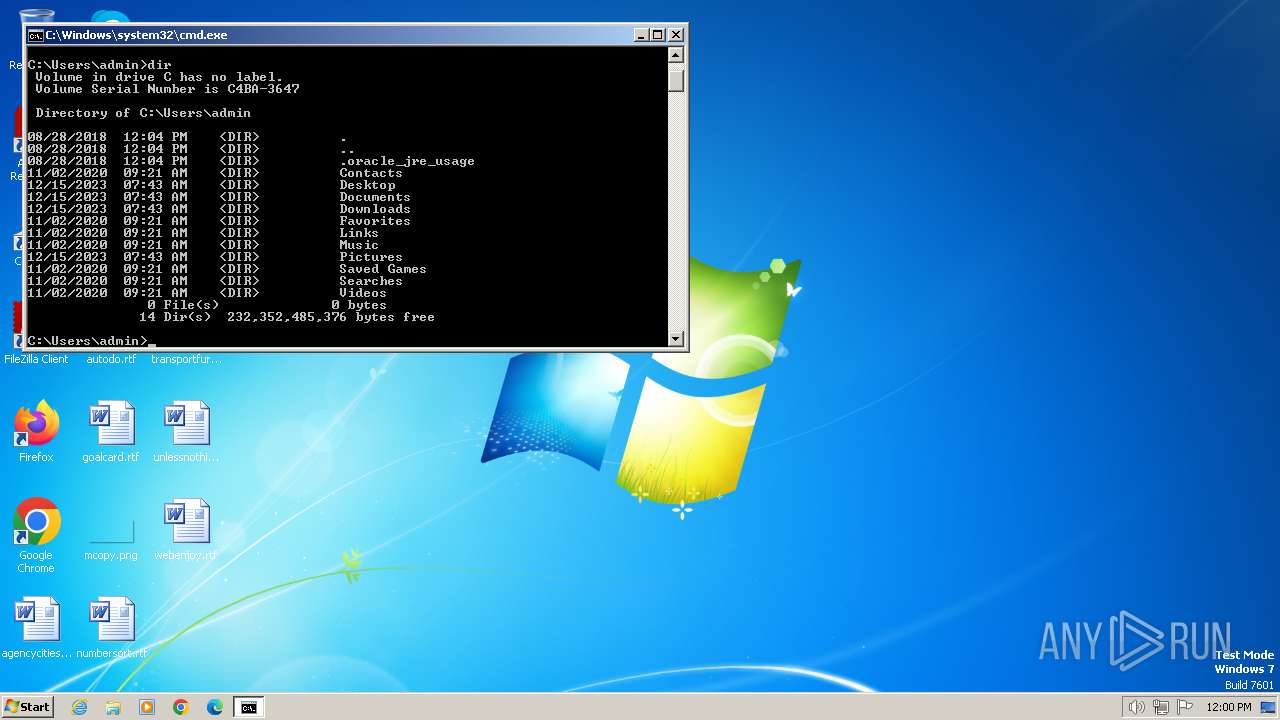1280x720 pixels.
Task: Open the Start menu
Action: [28, 707]
